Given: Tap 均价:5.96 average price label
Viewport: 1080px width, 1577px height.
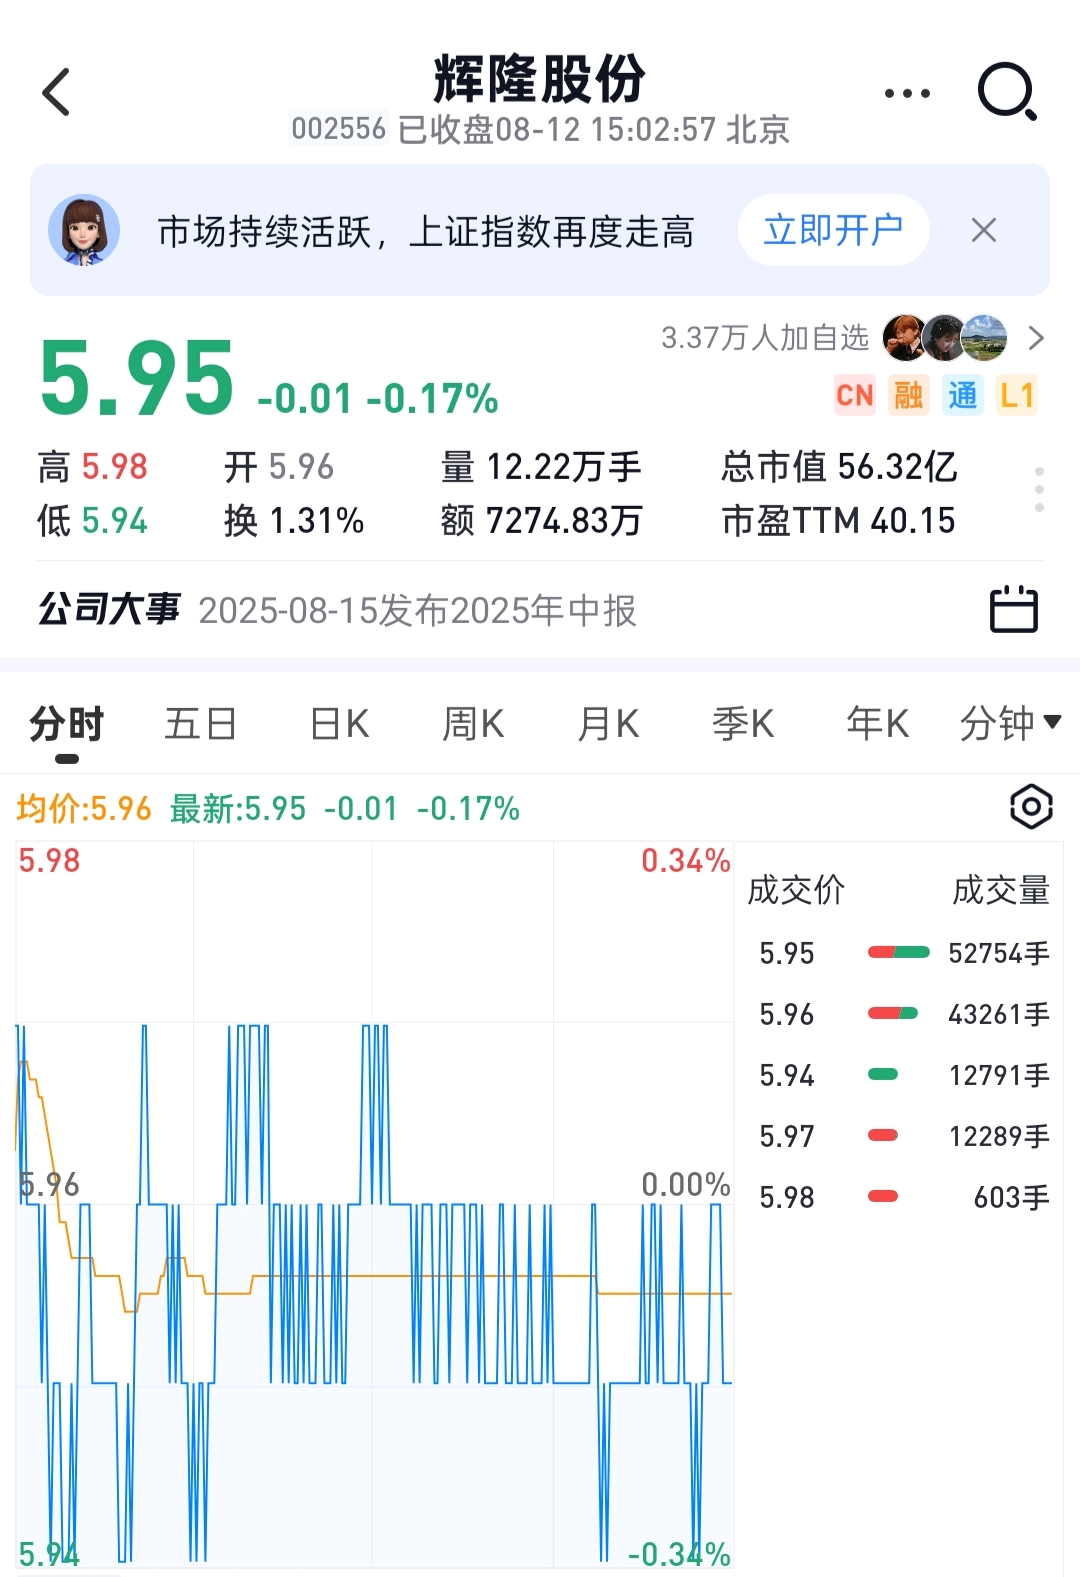Looking at the screenshot, I should (84, 808).
